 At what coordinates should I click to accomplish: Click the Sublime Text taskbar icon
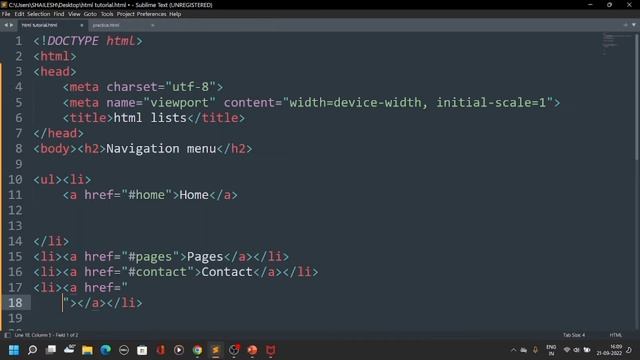tap(216, 350)
